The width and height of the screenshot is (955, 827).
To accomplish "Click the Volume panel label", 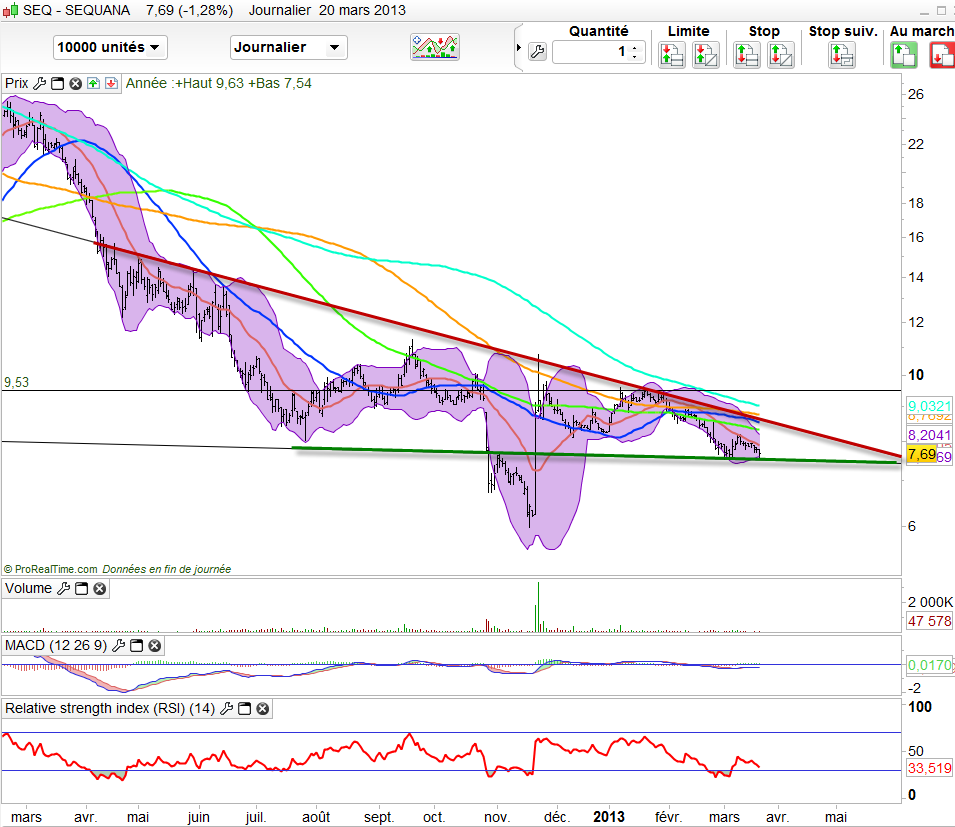I will coord(29,588).
